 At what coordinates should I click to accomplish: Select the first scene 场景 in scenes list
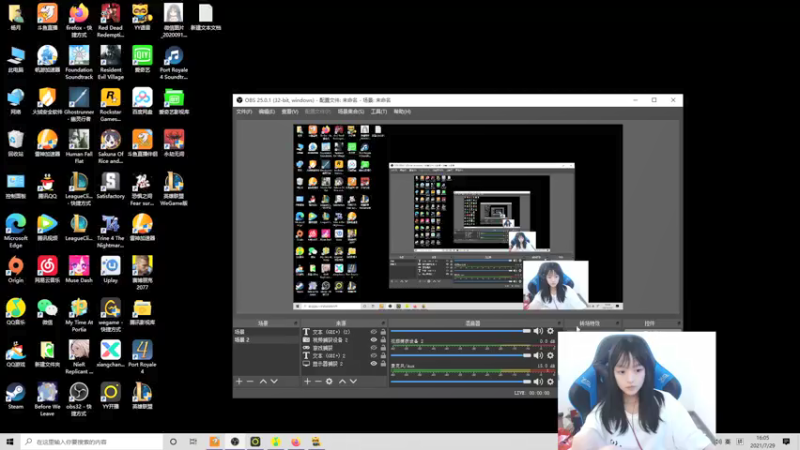[266, 332]
